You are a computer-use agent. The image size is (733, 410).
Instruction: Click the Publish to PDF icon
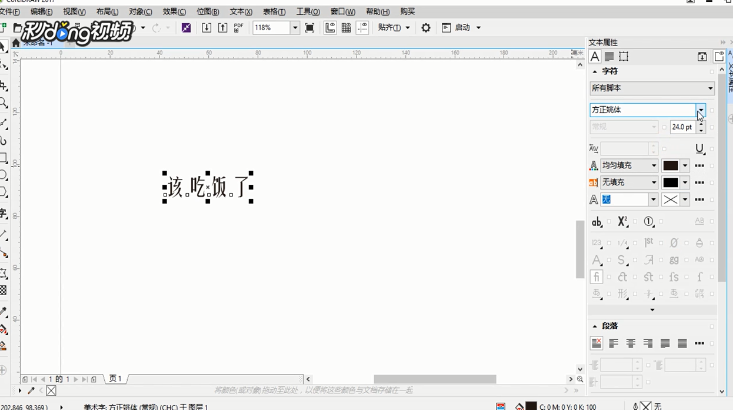[238, 28]
